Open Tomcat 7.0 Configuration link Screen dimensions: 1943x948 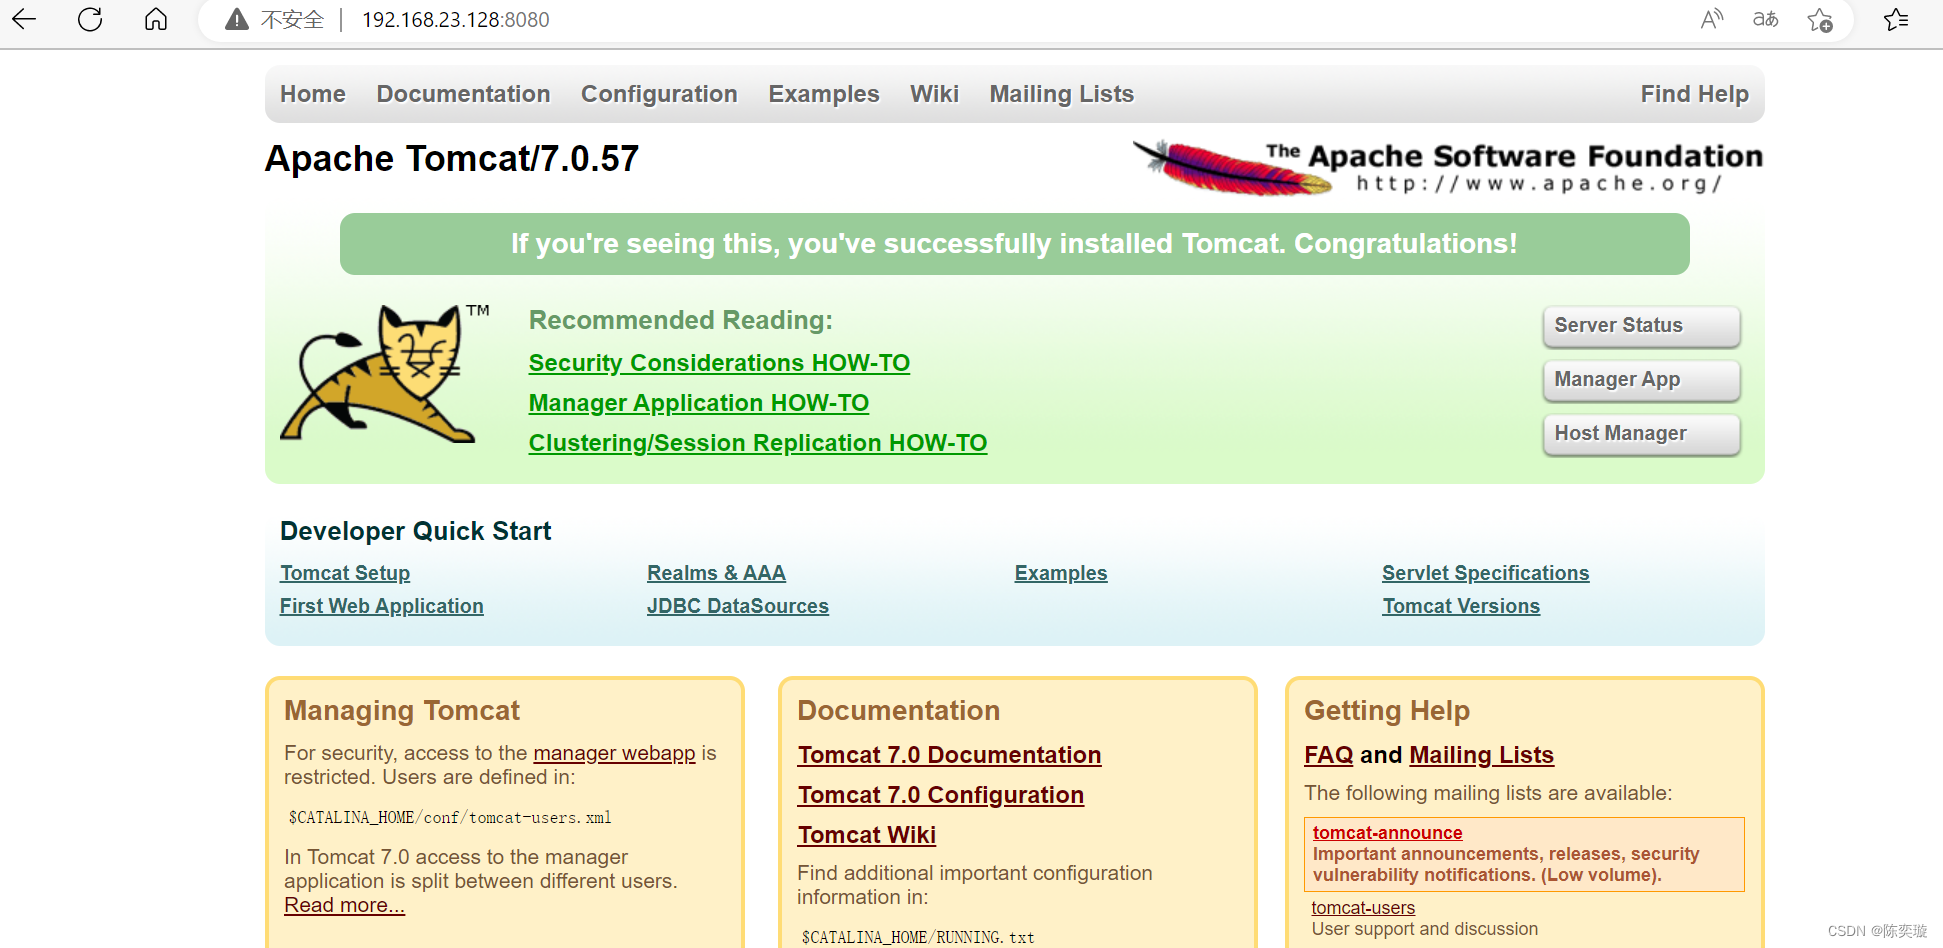tap(940, 795)
